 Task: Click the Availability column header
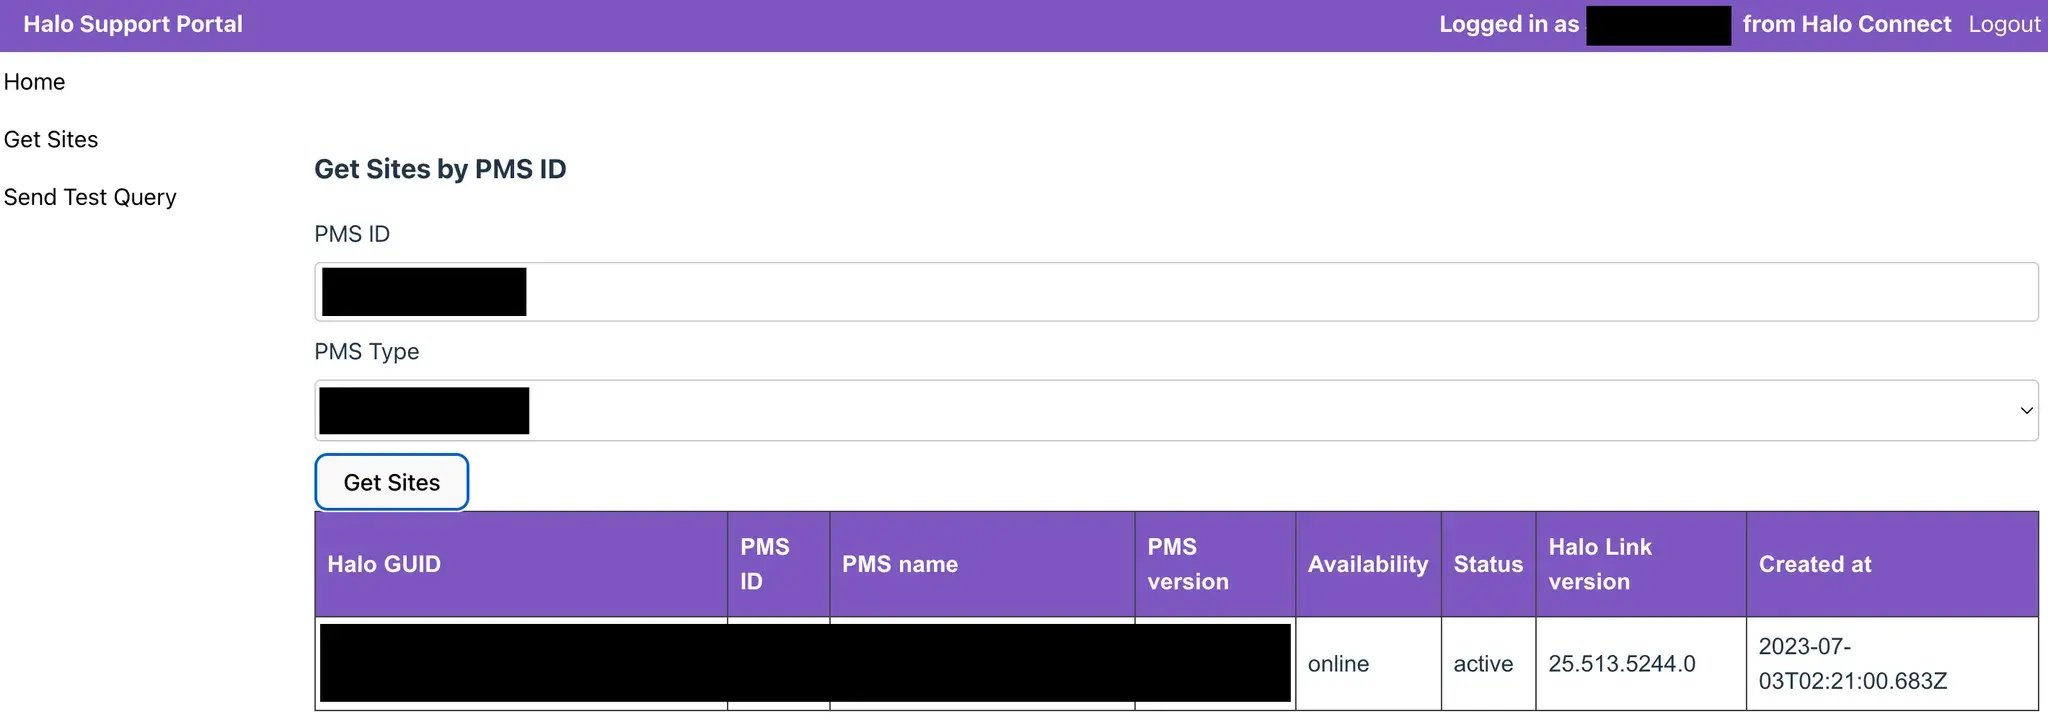pos(1368,564)
